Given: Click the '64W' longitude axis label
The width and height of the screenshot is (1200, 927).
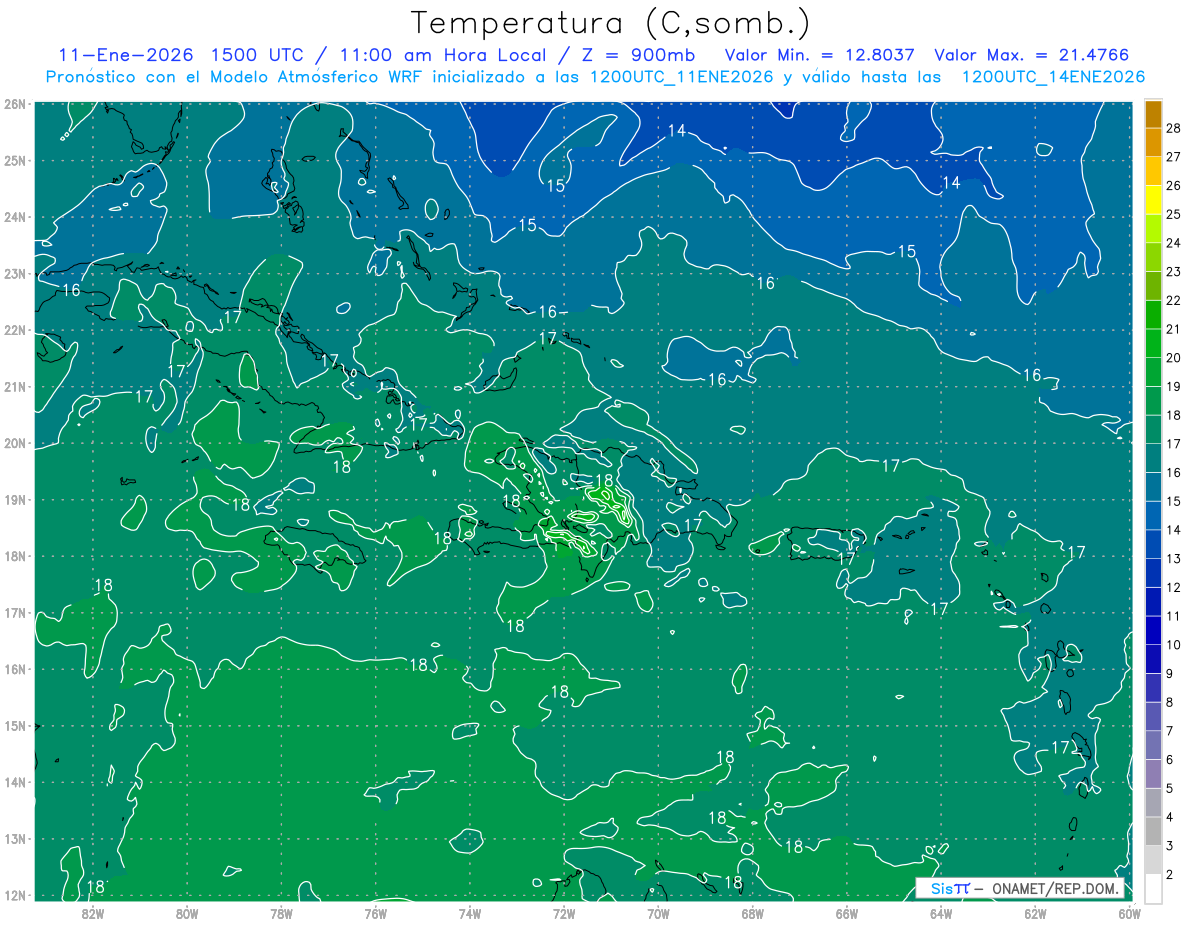Looking at the screenshot, I should click(x=941, y=913).
